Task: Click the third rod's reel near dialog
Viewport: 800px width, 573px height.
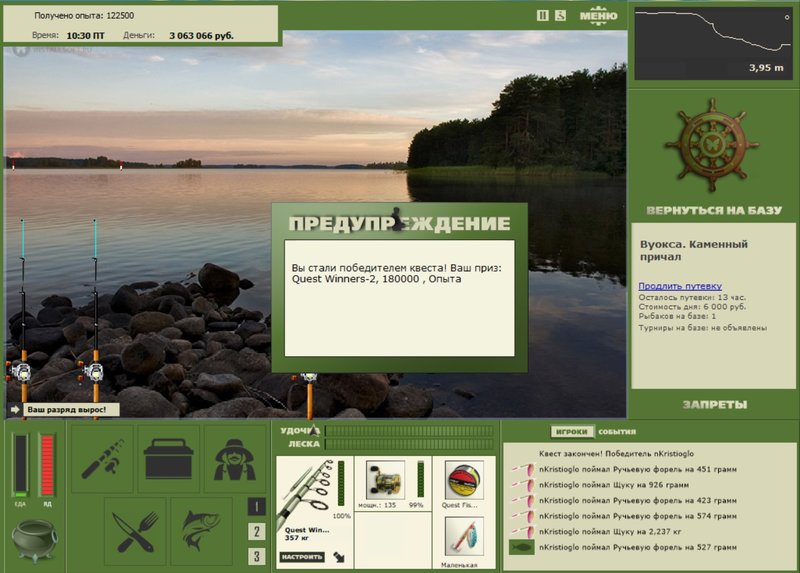Action: pyautogui.click(x=309, y=378)
